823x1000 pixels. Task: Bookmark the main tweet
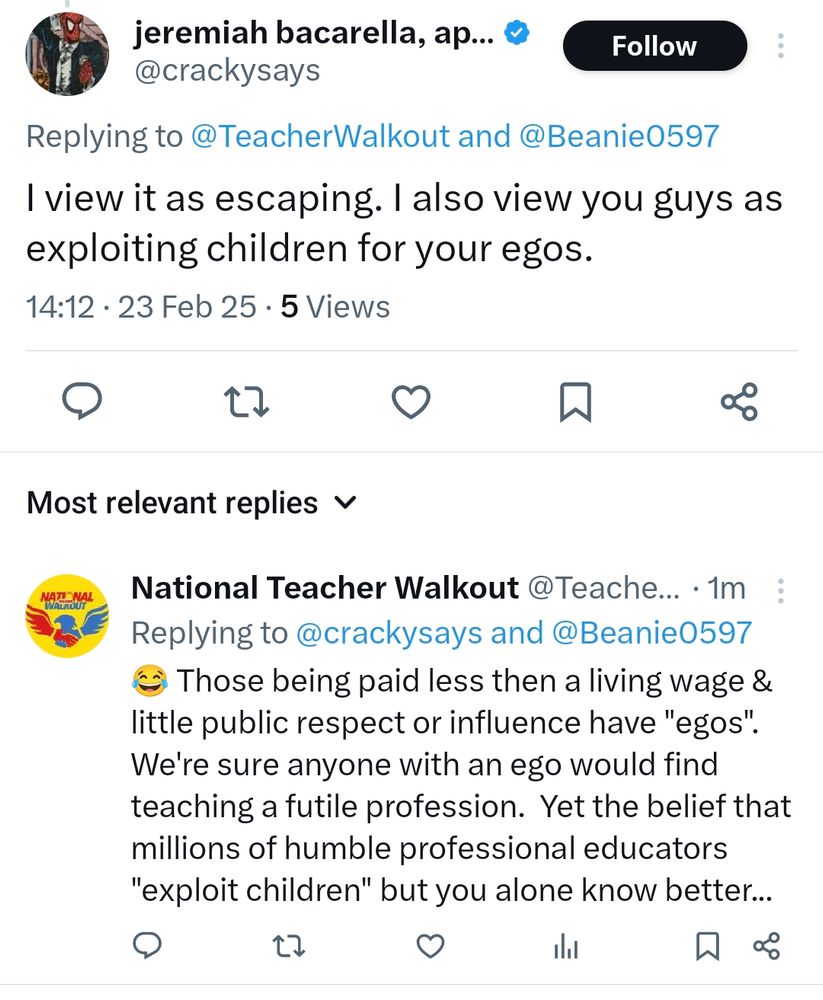click(574, 402)
